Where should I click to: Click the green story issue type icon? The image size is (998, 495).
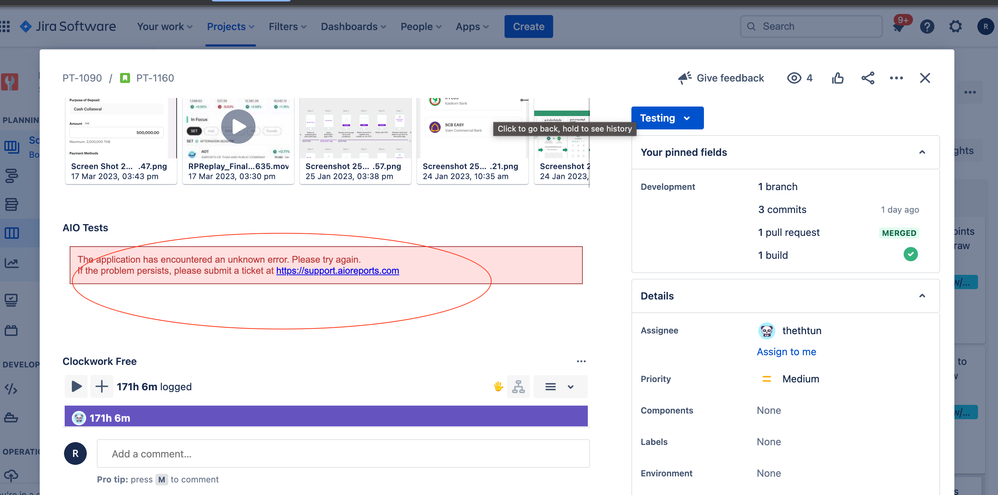(x=125, y=78)
